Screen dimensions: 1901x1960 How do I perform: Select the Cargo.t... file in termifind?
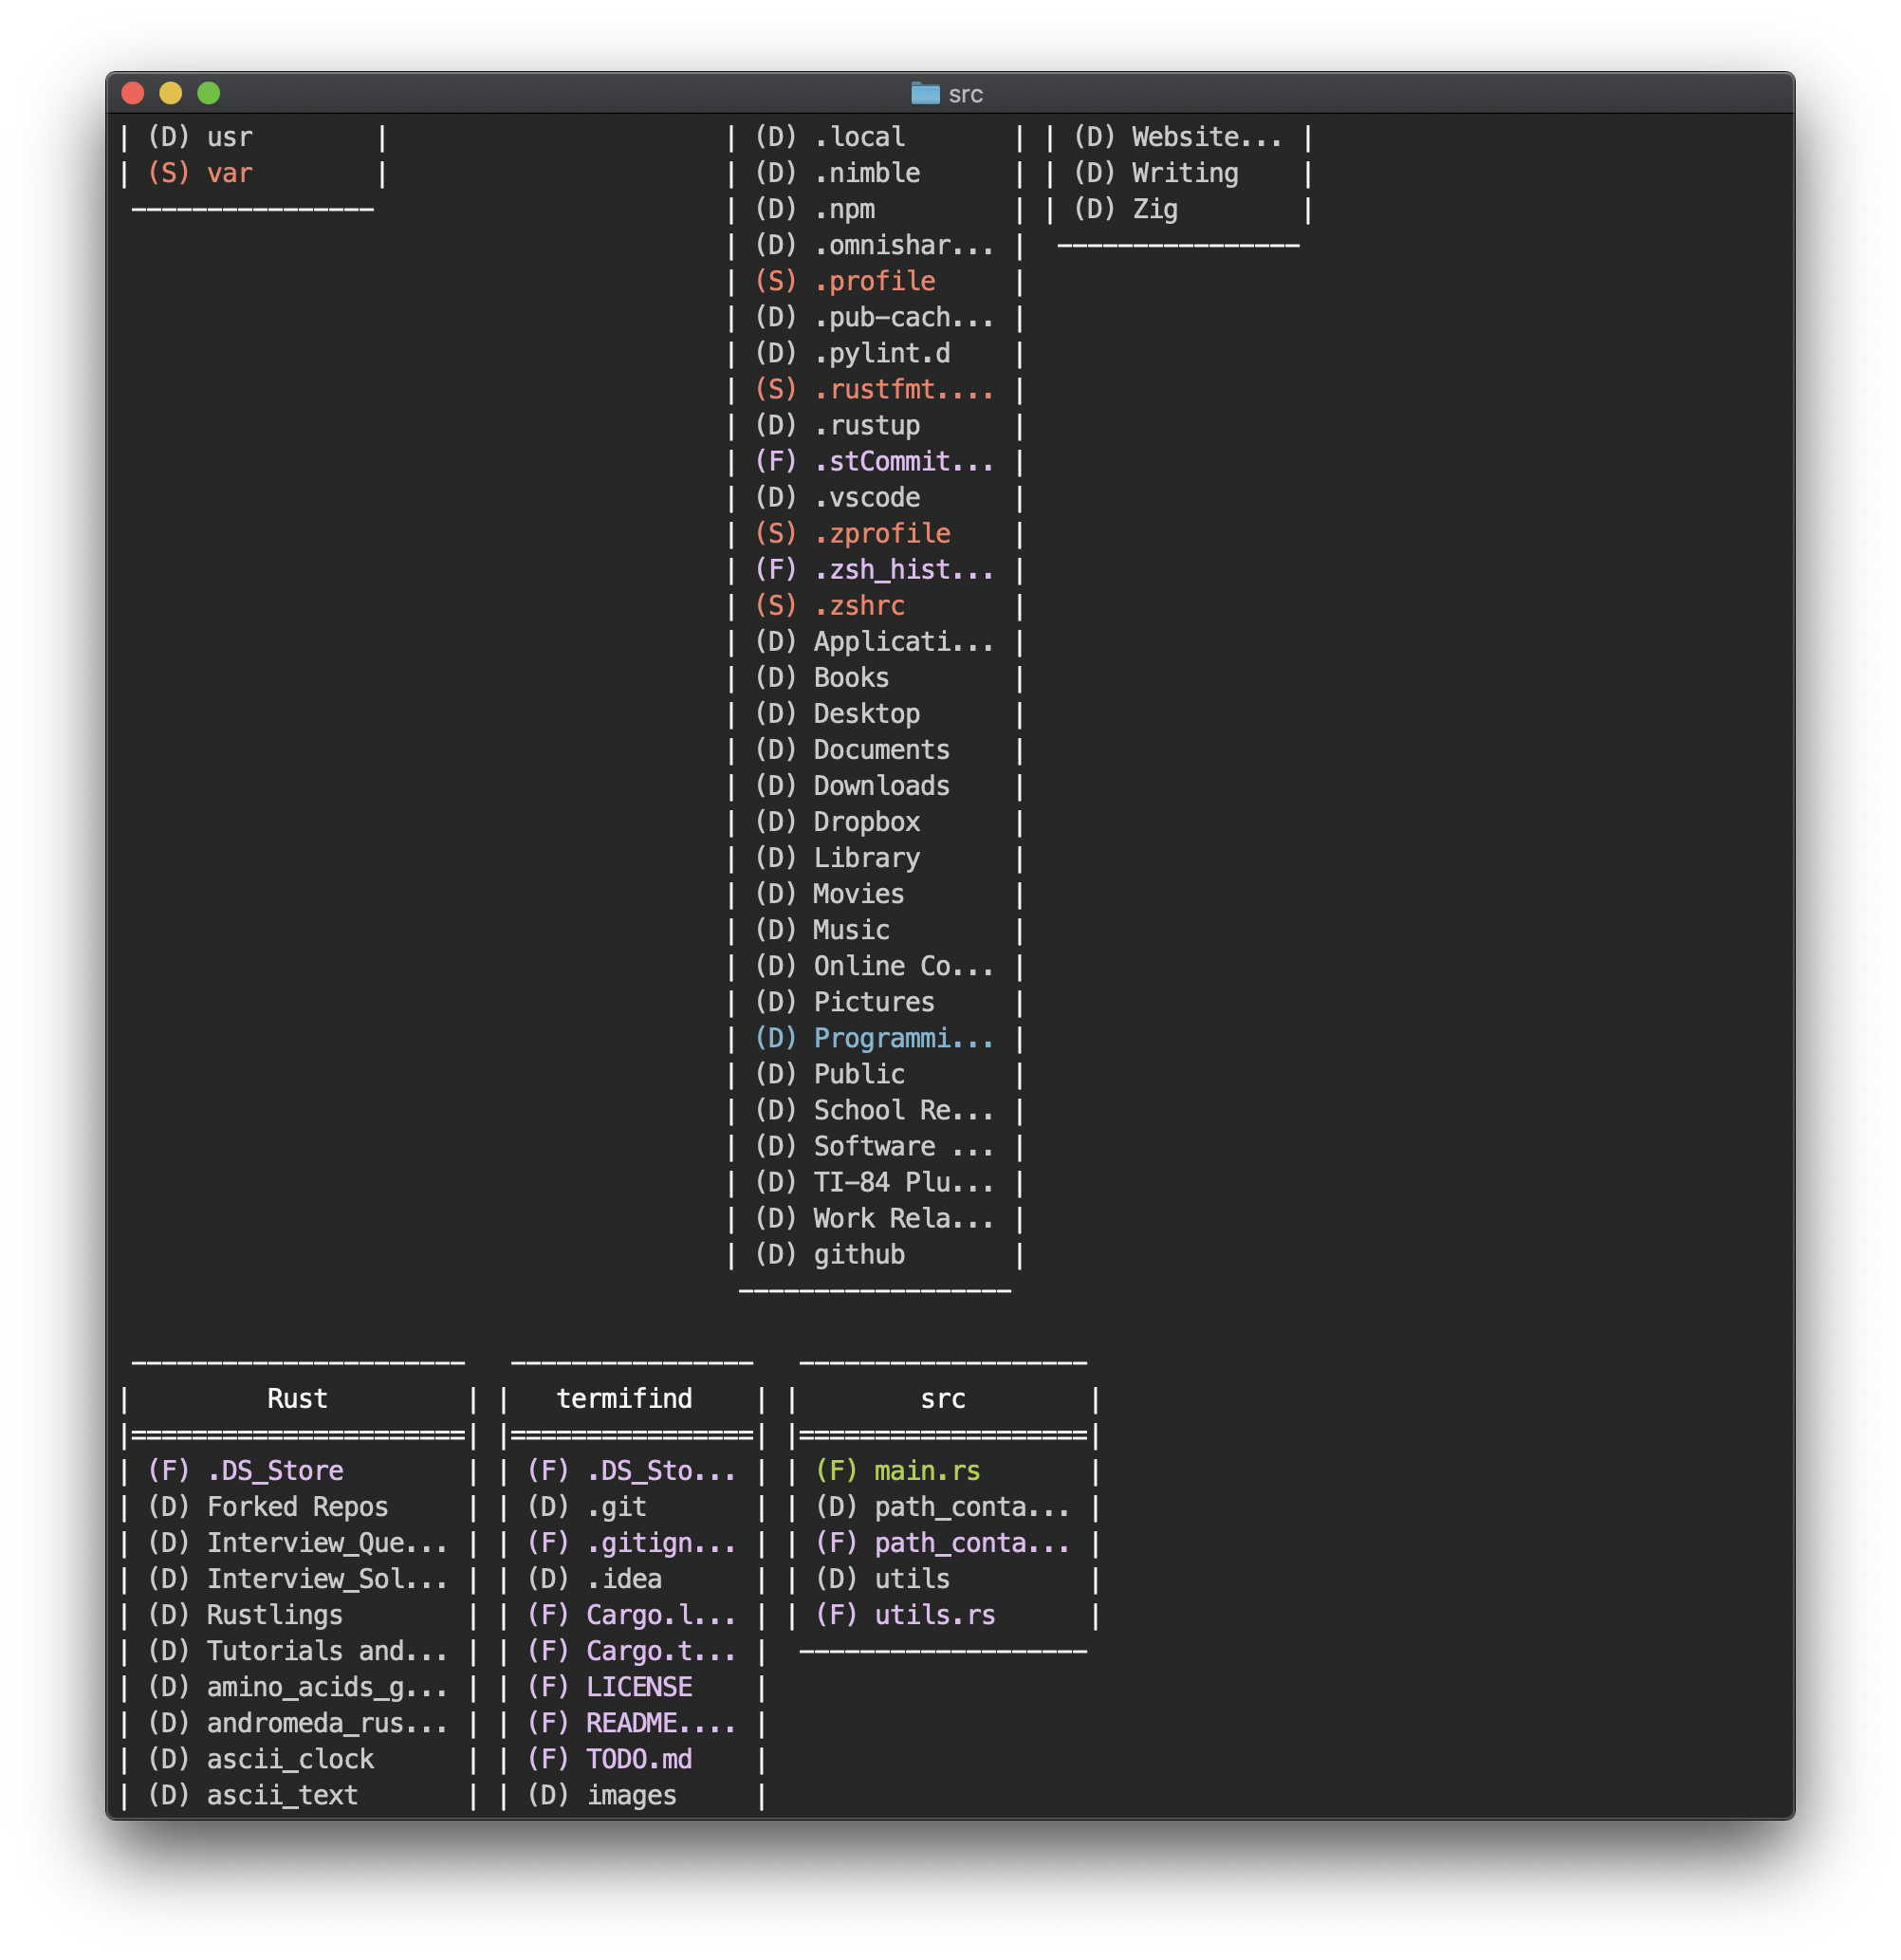coord(660,1651)
